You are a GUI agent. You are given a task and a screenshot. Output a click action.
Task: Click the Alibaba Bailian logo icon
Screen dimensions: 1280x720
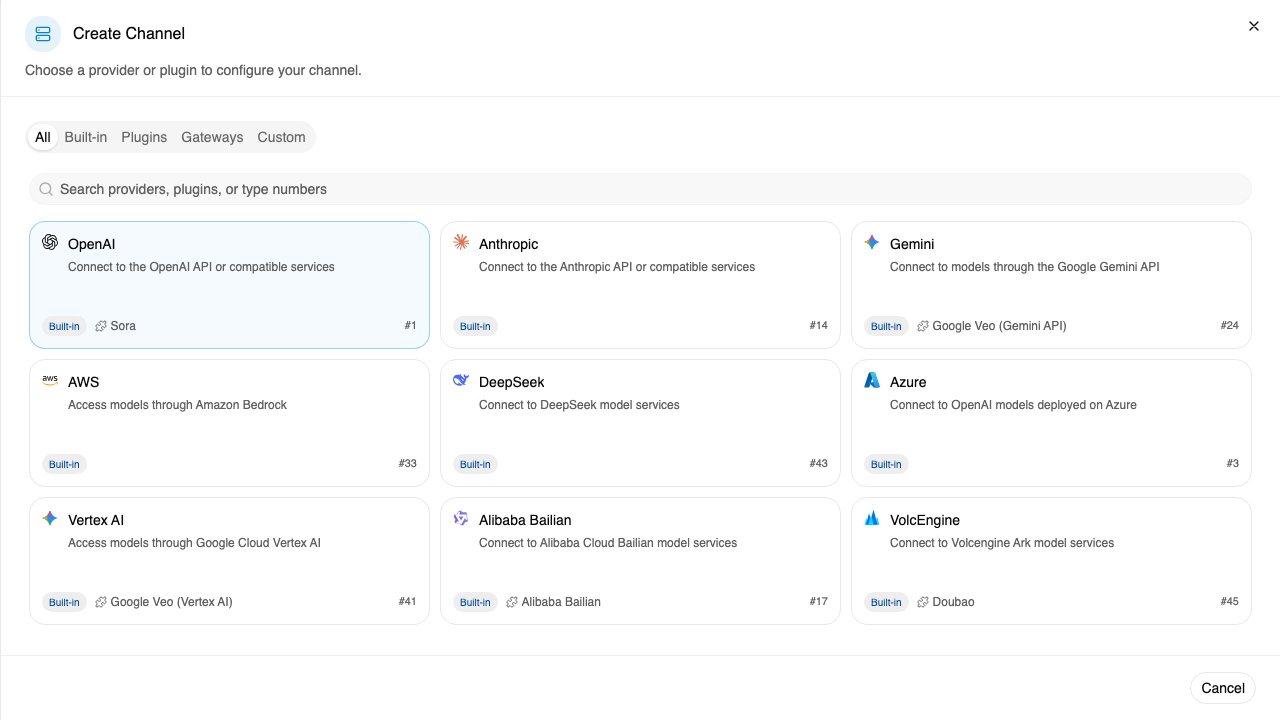click(x=461, y=518)
